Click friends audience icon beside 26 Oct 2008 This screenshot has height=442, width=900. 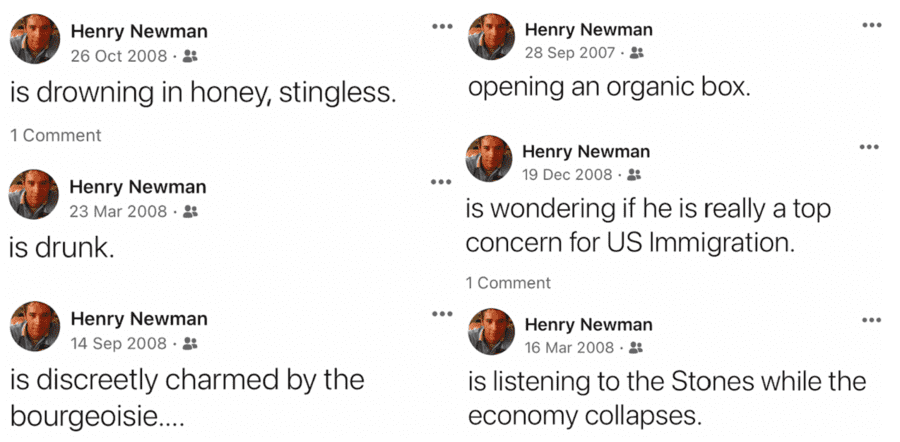[x=189, y=56]
